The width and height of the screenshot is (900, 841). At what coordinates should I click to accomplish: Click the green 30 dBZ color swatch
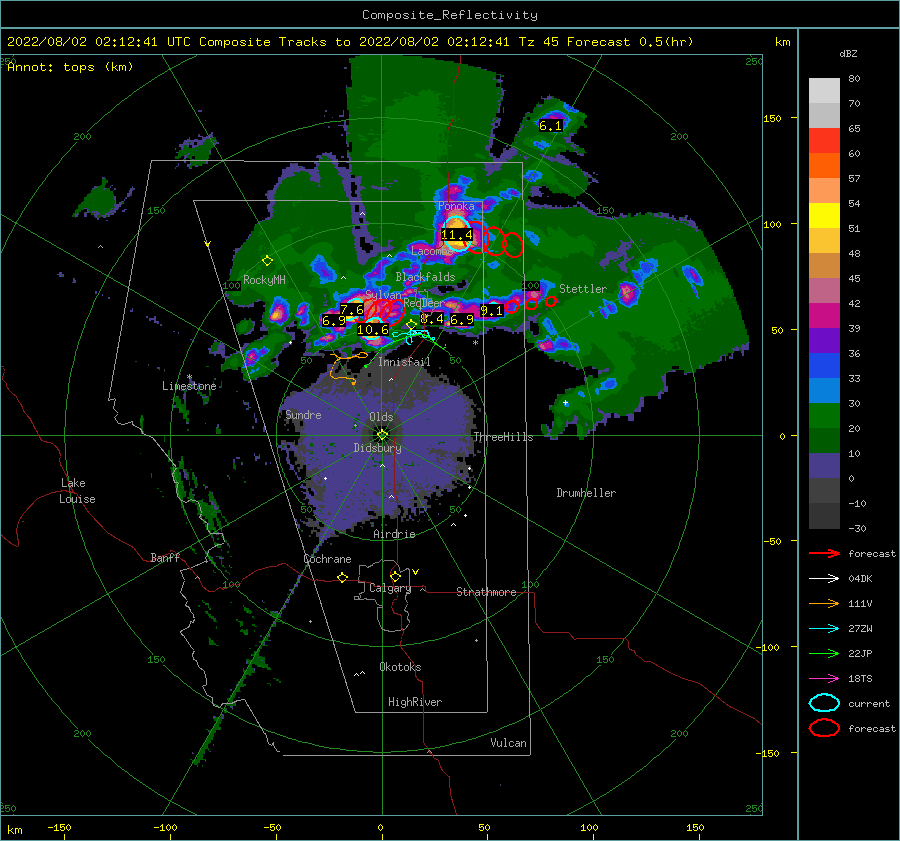click(x=824, y=416)
